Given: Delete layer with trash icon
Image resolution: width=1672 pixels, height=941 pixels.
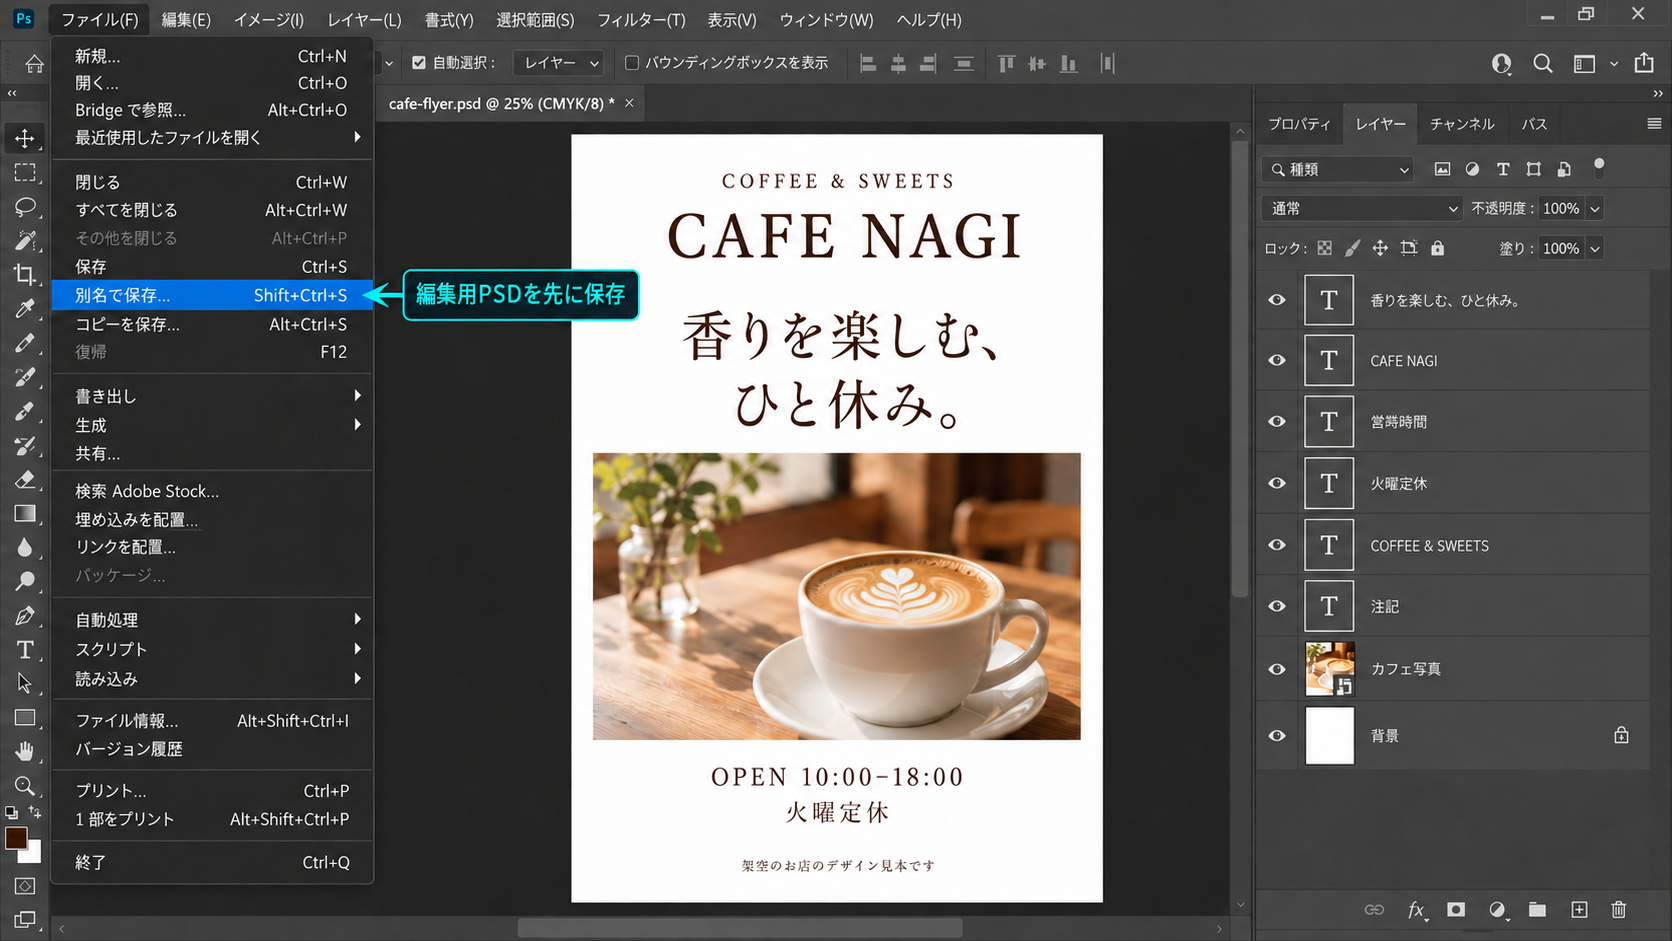Looking at the screenshot, I should 1619,909.
